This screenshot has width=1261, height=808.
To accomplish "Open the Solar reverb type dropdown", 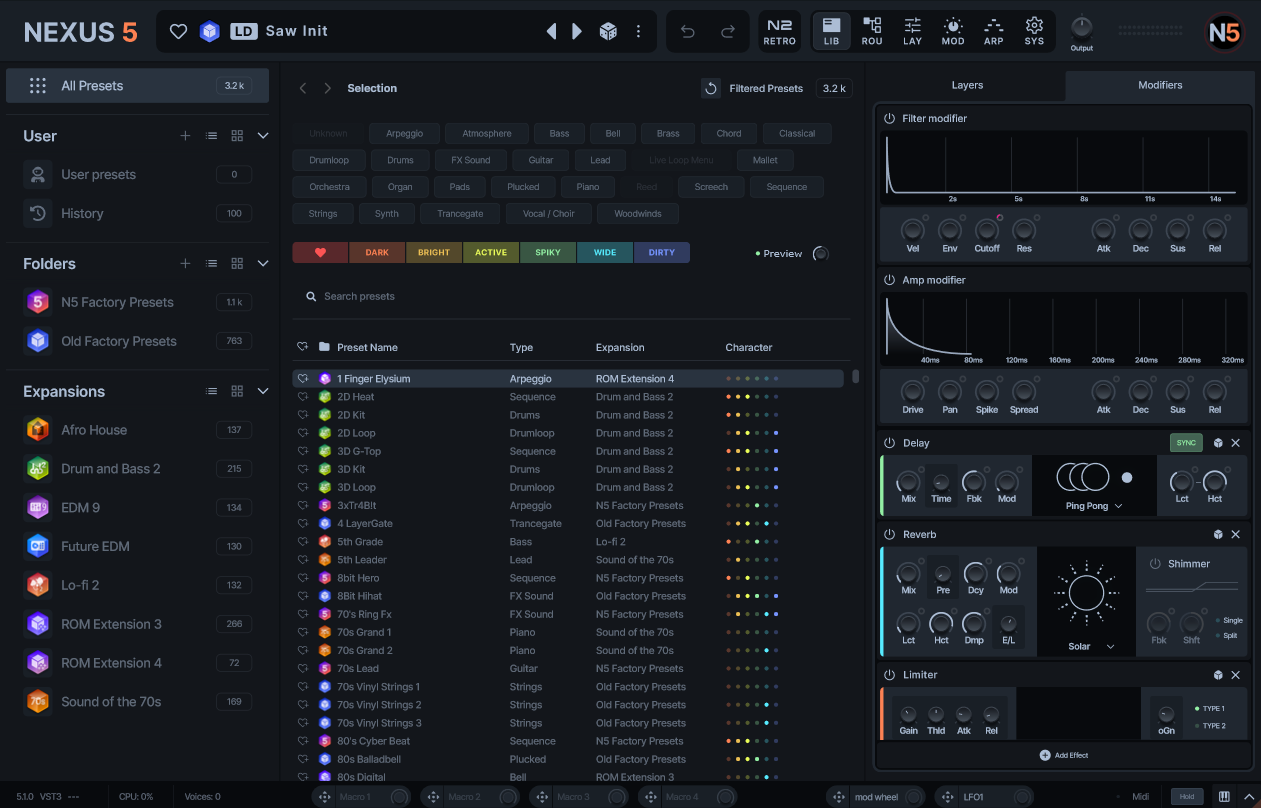I will (x=1090, y=646).
